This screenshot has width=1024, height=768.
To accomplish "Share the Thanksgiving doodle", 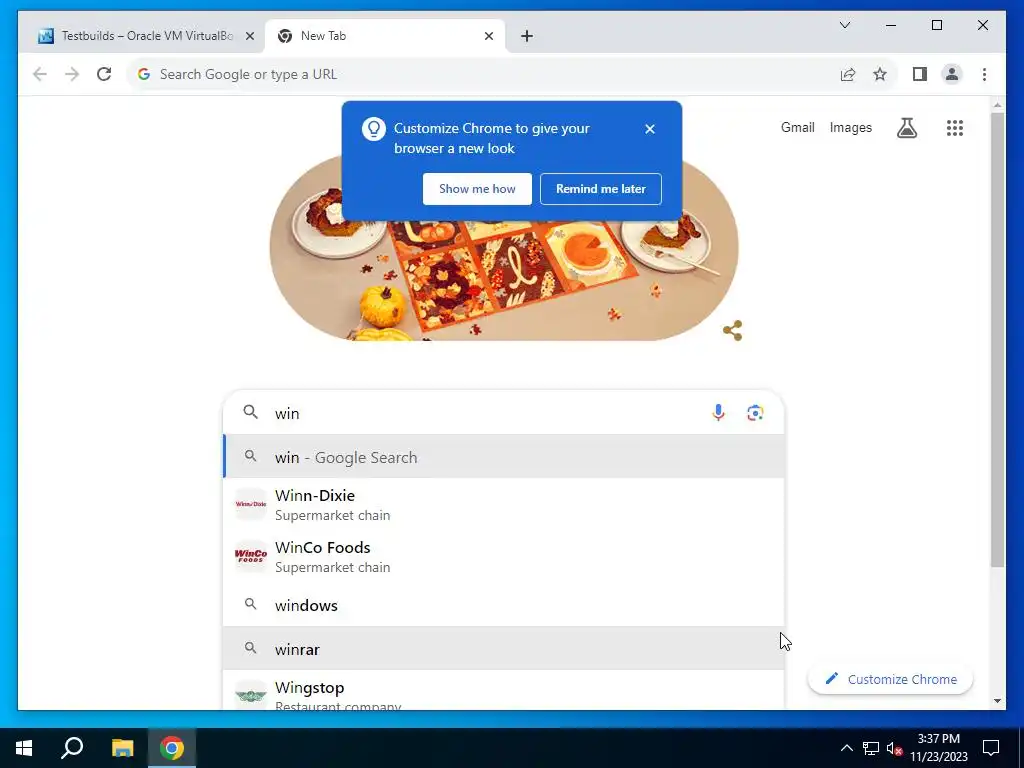I will pos(733,330).
